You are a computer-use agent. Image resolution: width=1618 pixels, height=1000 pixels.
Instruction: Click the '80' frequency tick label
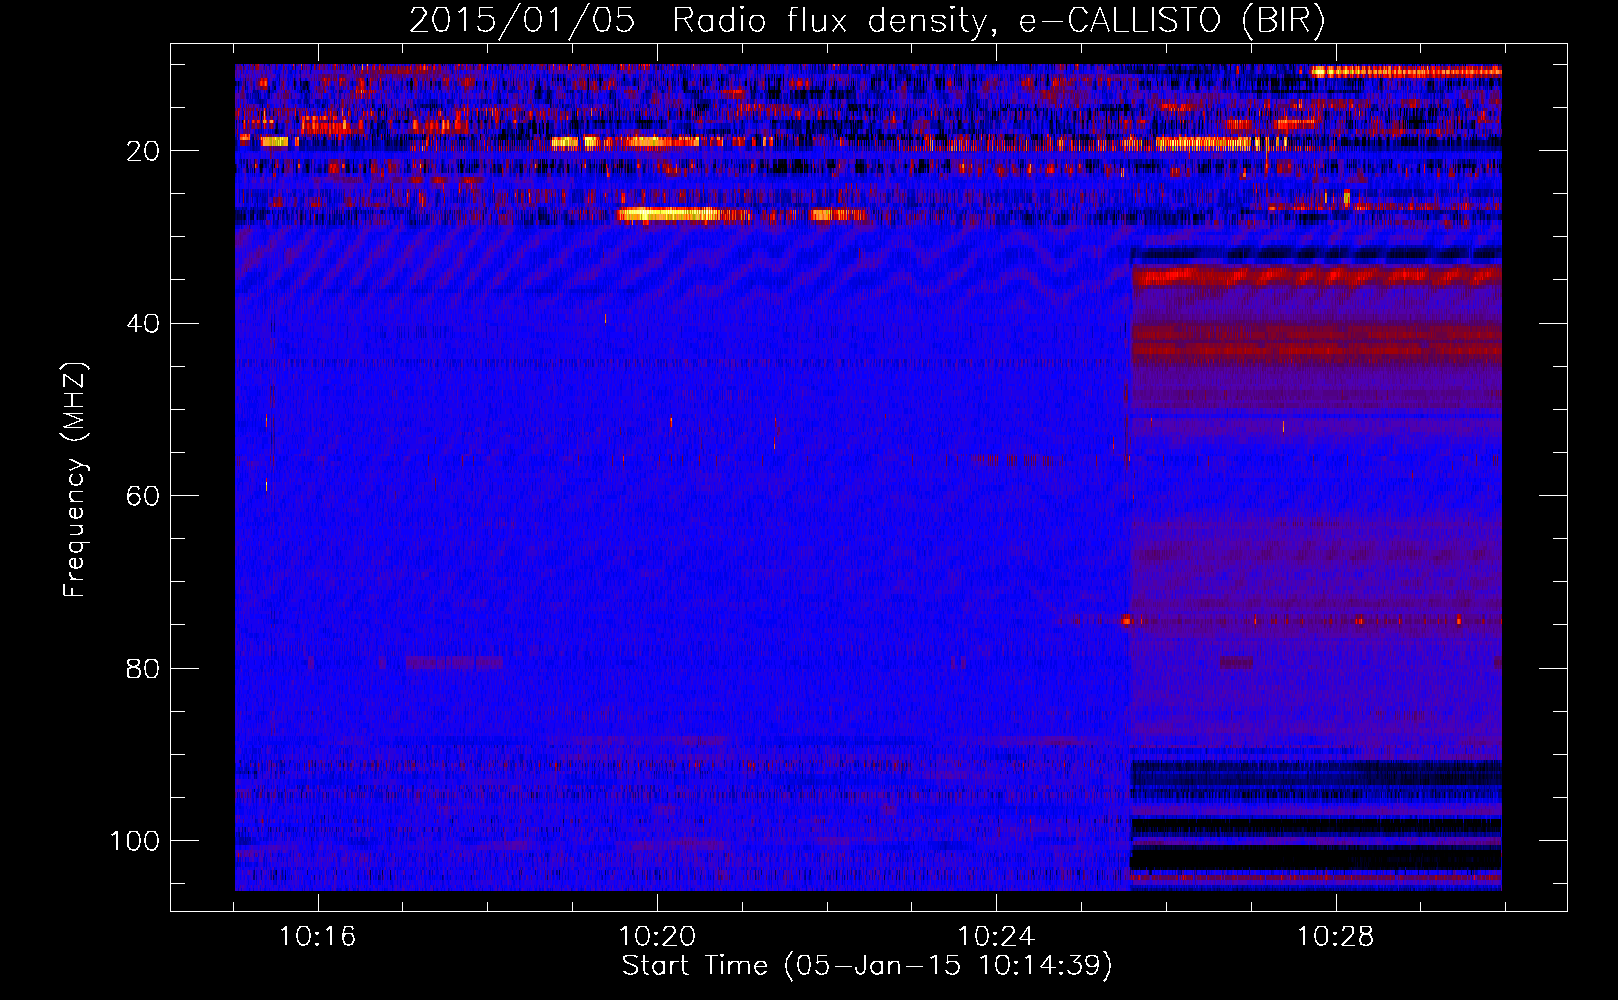[x=144, y=668]
